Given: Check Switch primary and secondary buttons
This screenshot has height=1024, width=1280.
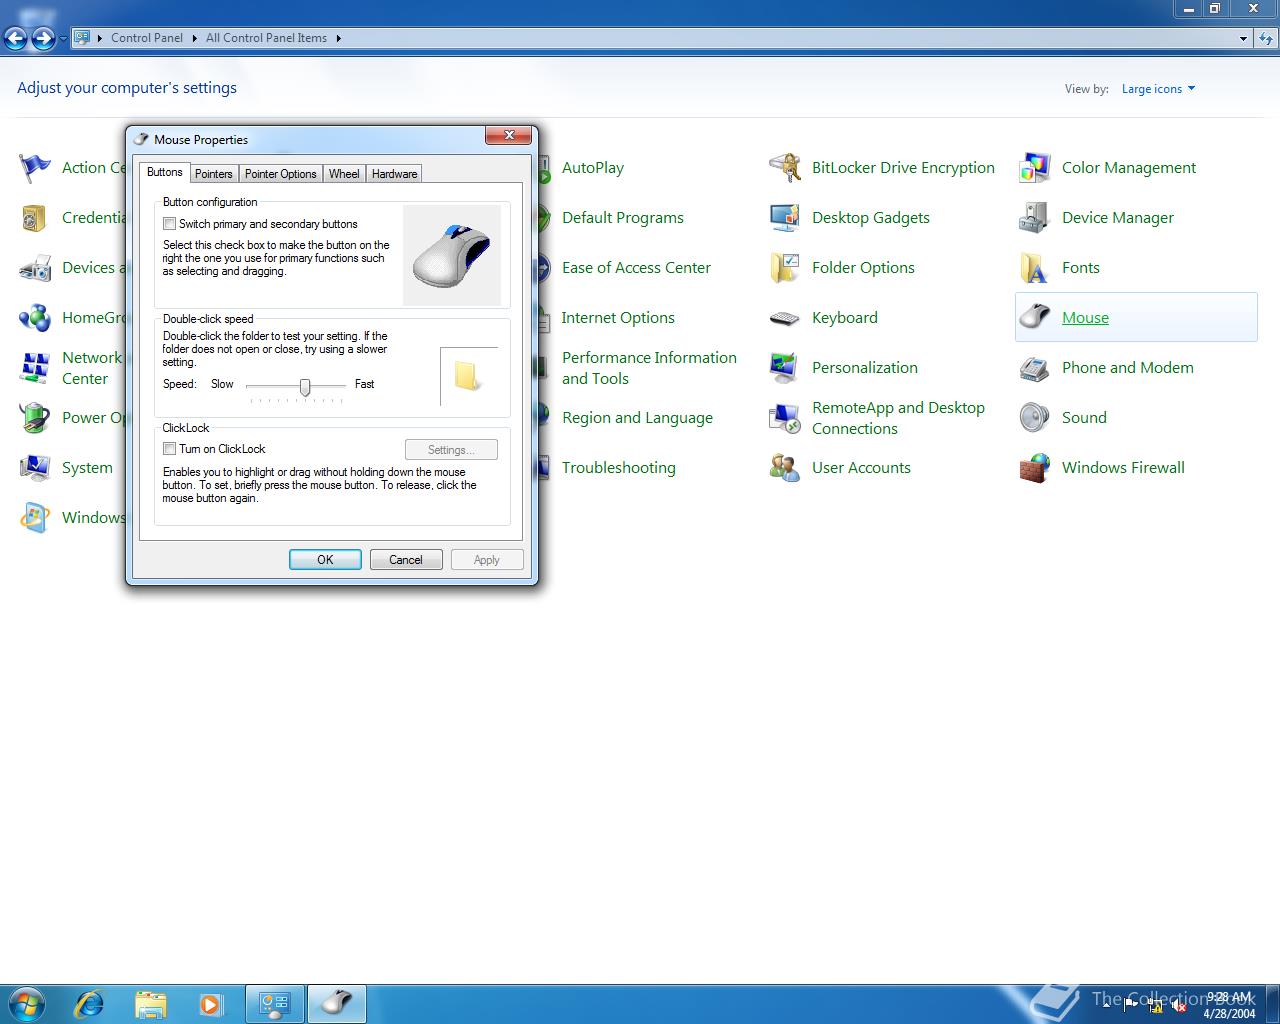Looking at the screenshot, I should [170, 224].
